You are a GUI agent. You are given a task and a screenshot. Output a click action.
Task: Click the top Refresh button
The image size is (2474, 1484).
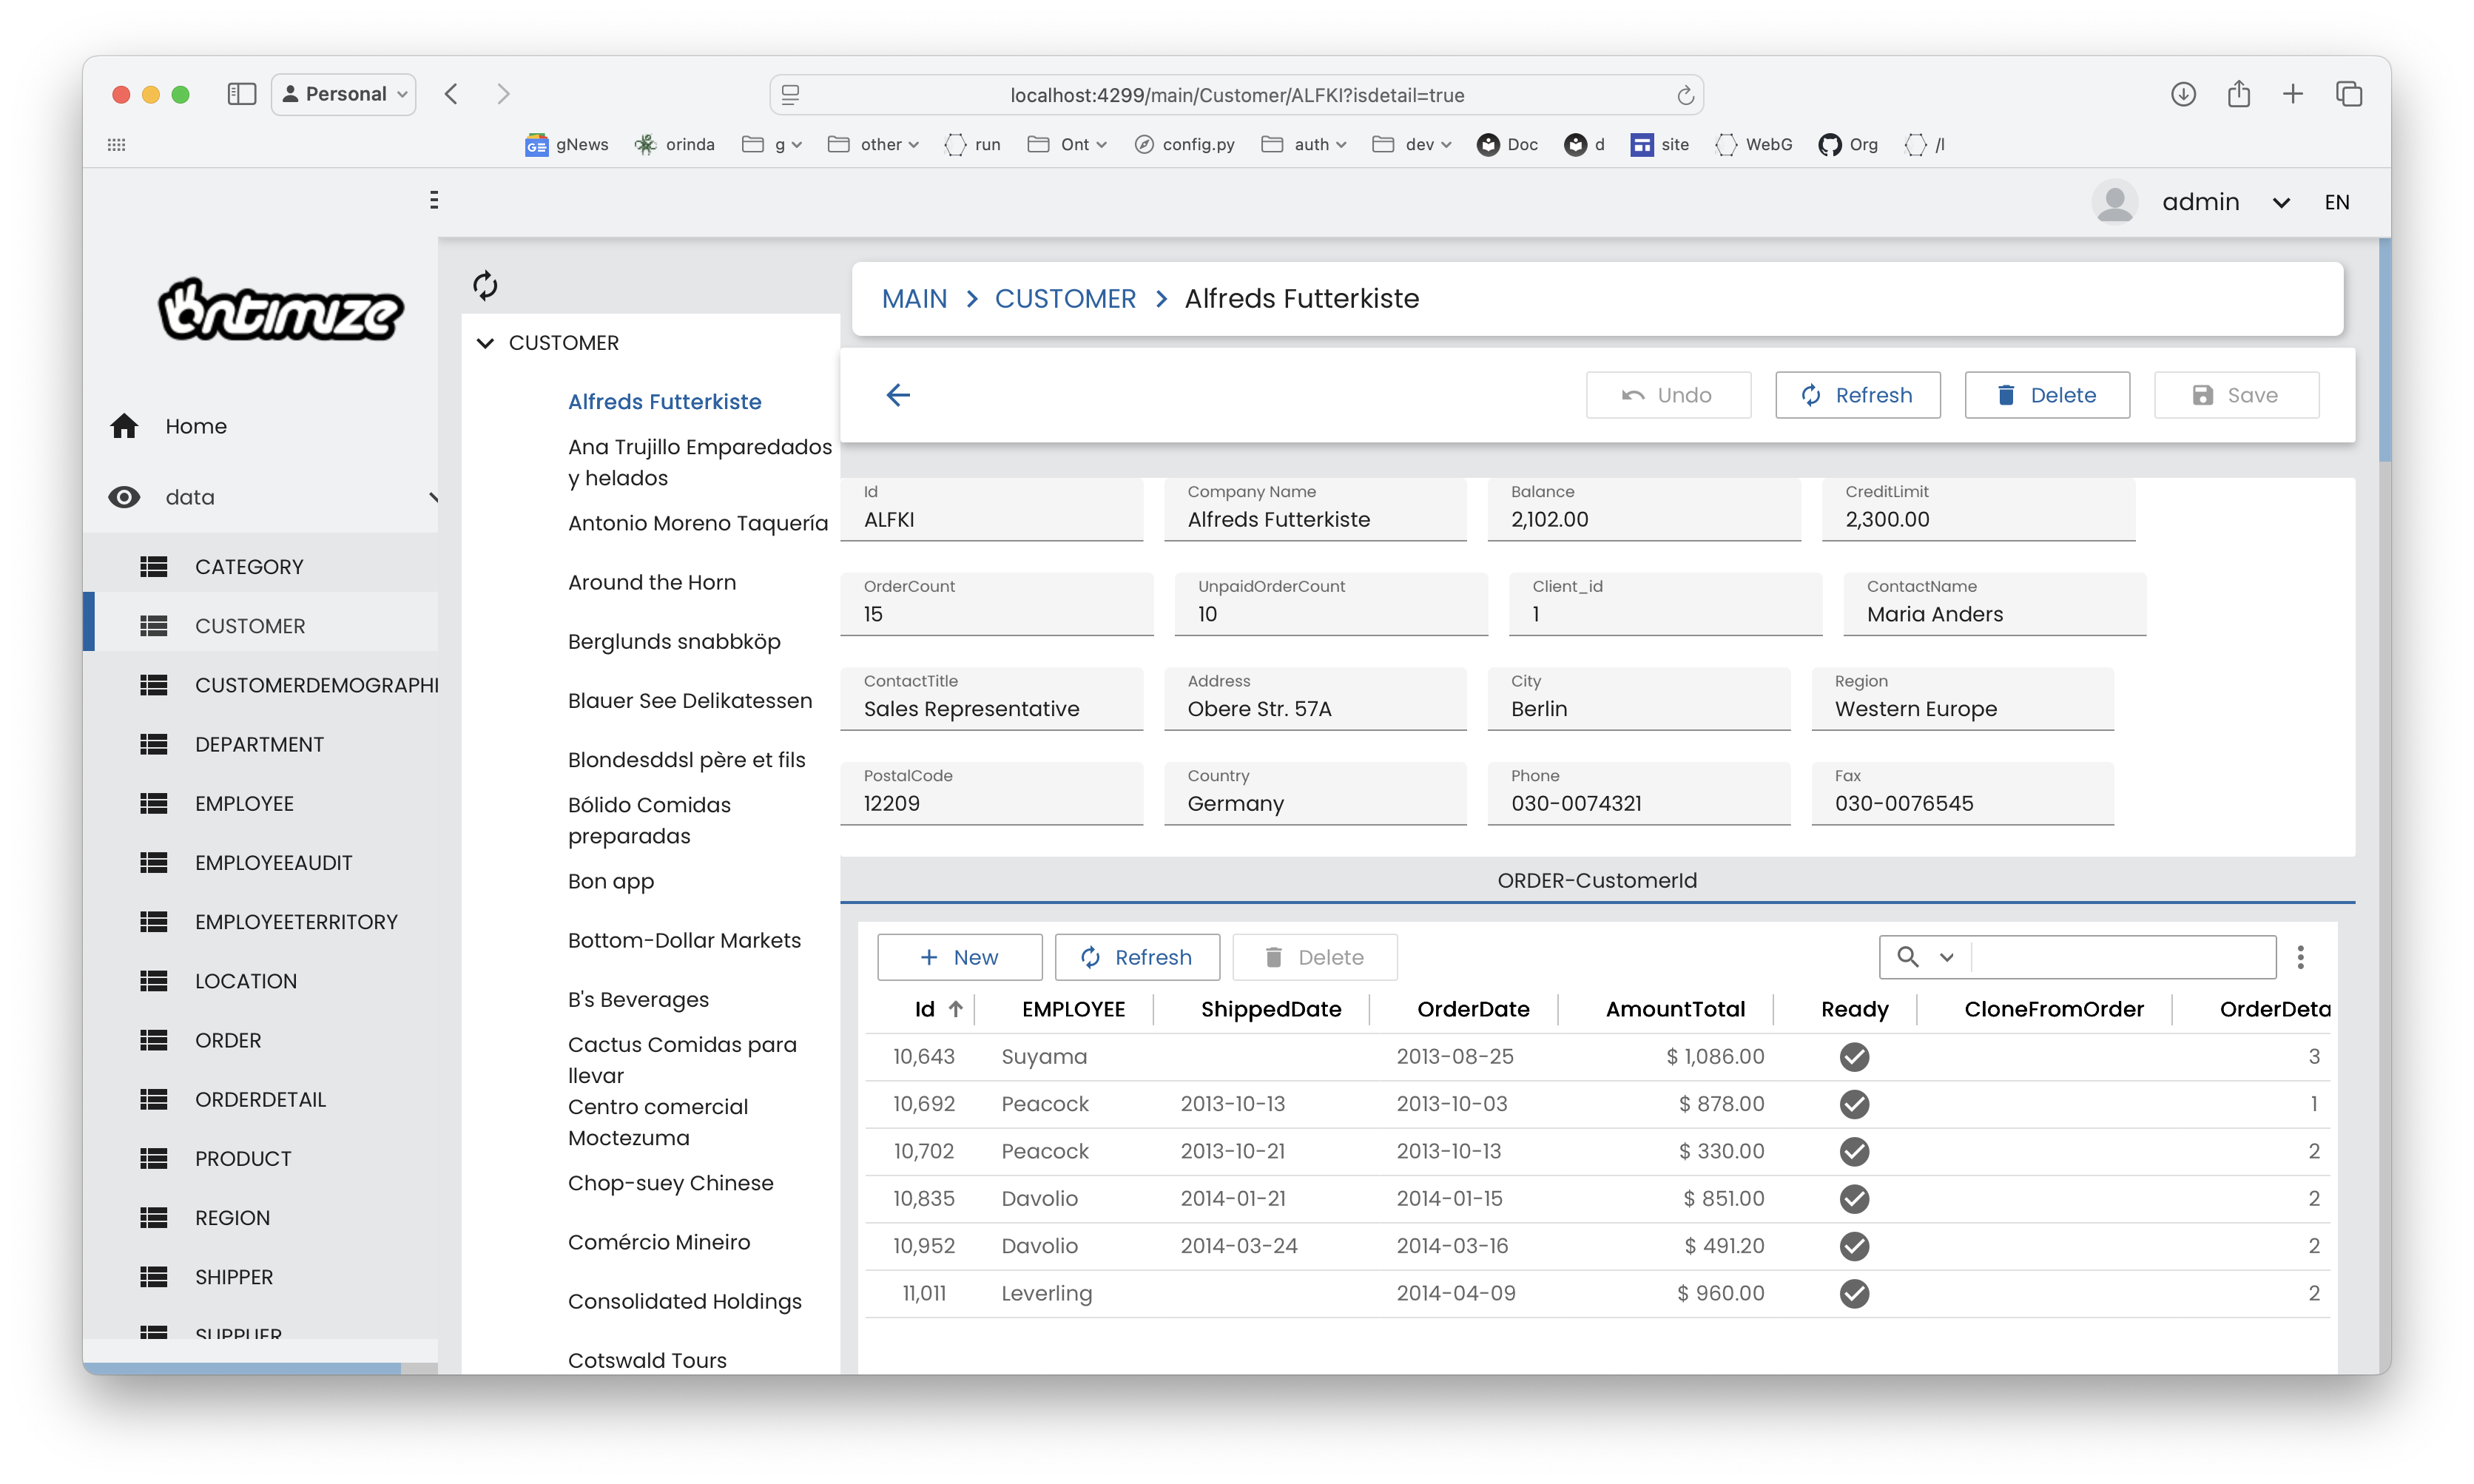(x=1857, y=395)
